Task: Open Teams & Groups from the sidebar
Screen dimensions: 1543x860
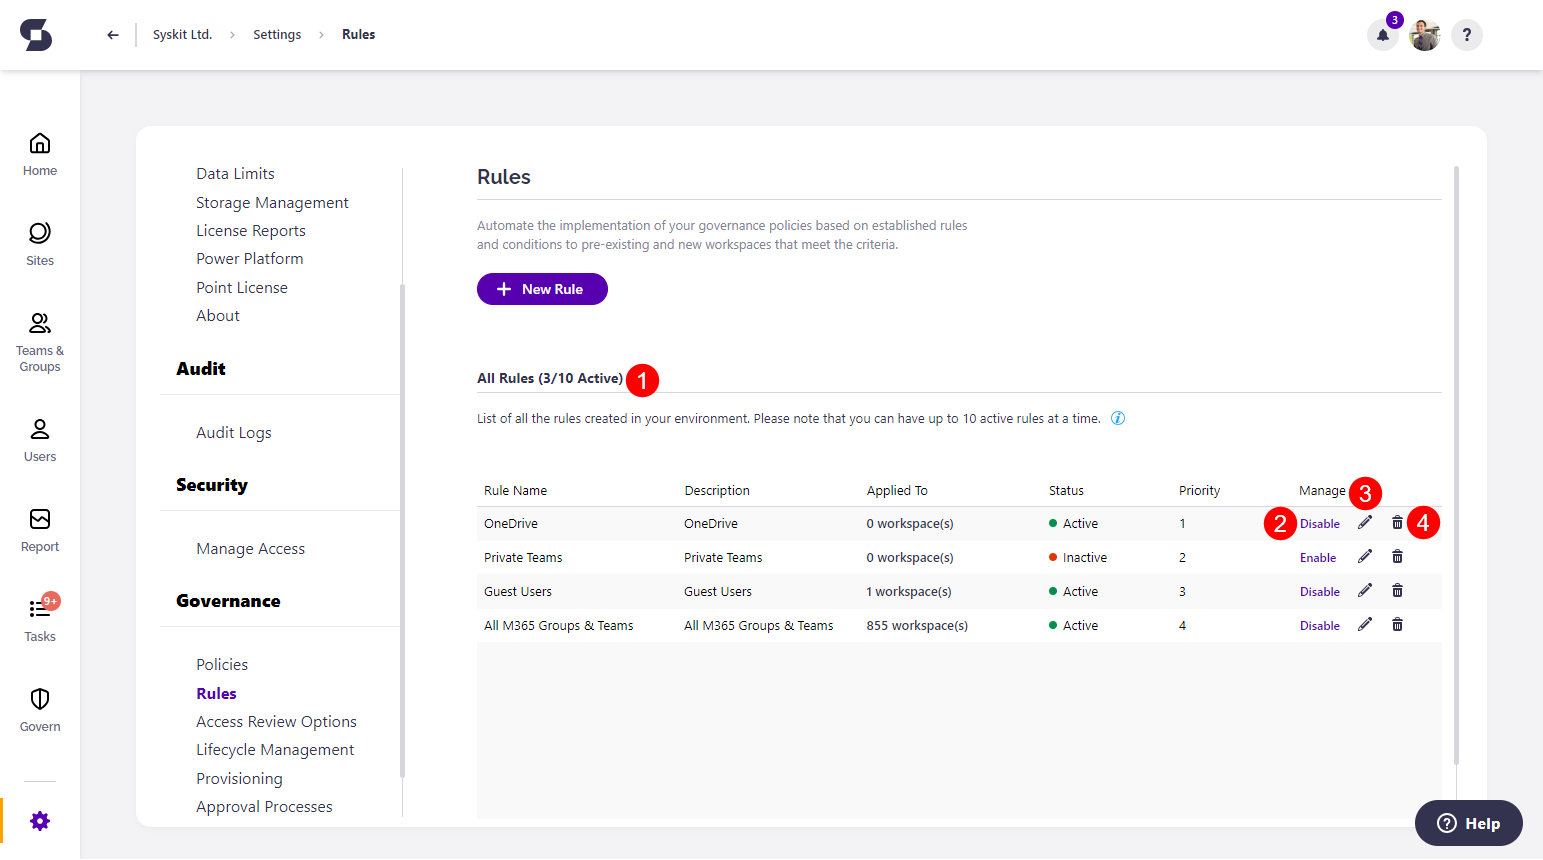Action: click(39, 340)
